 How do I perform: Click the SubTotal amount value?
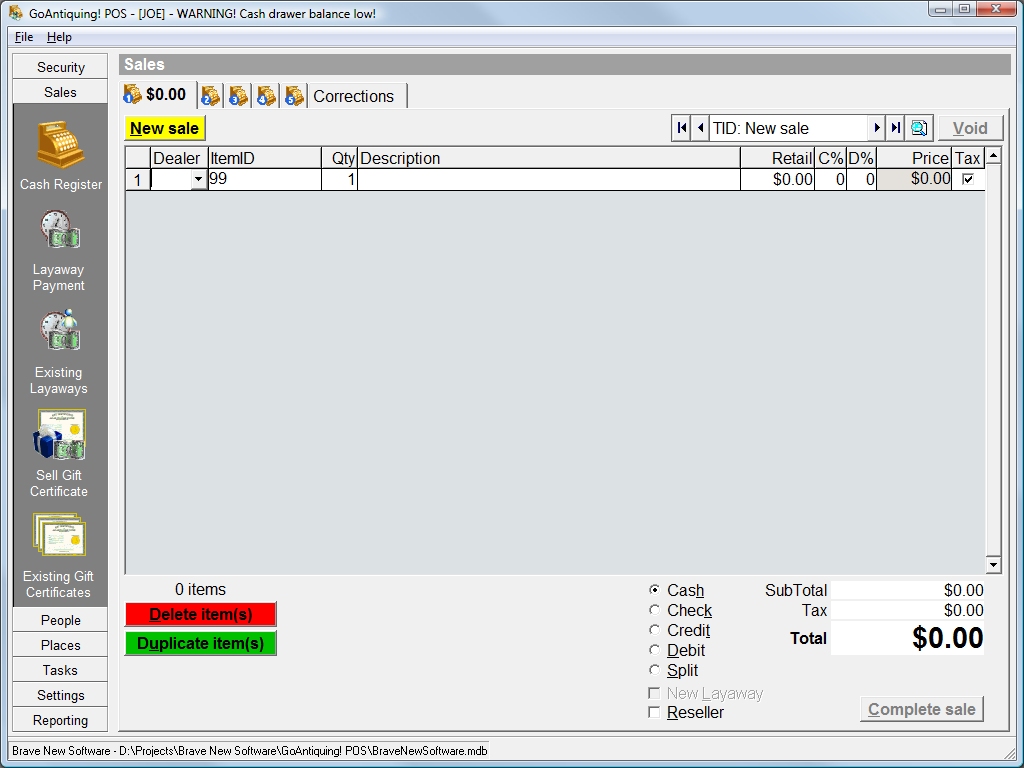907,590
